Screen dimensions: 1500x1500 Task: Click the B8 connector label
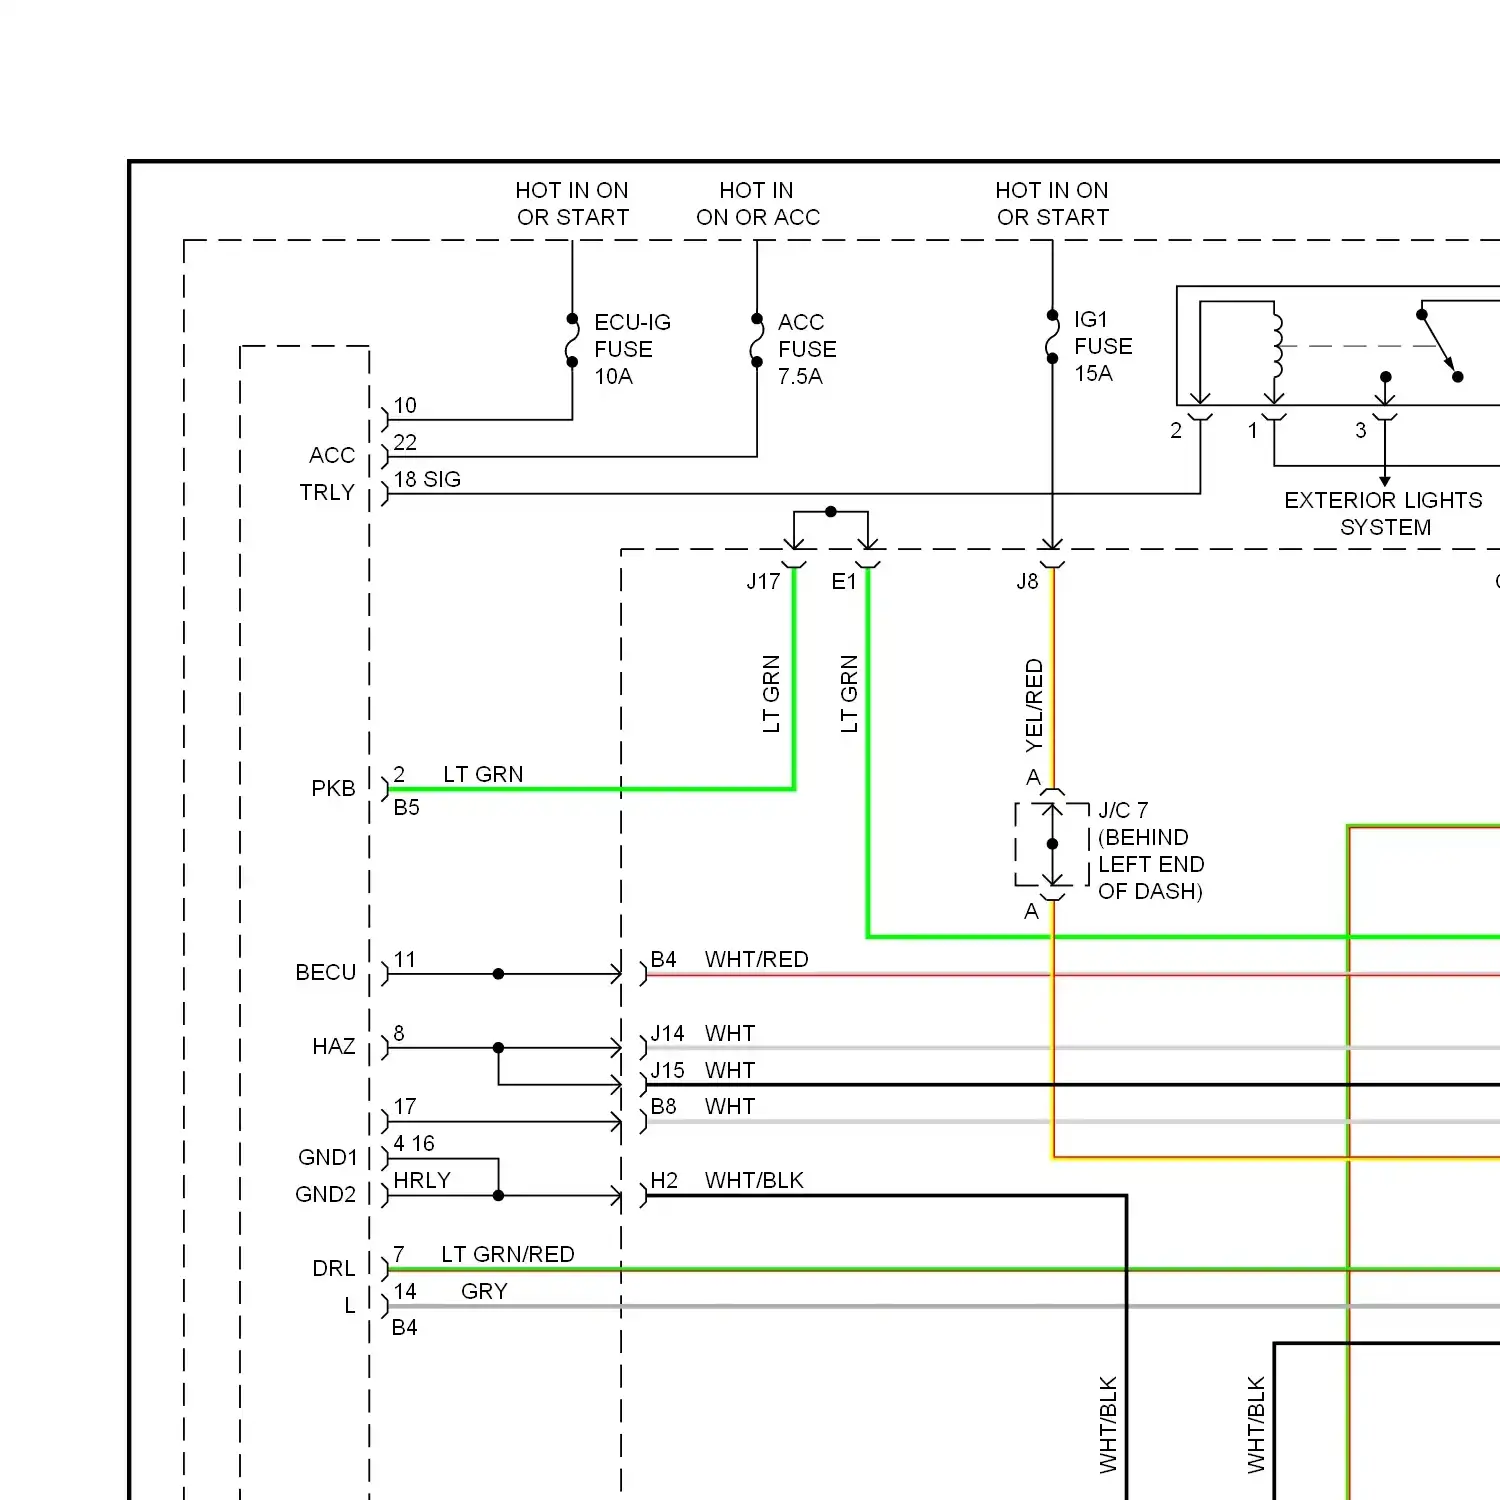tap(663, 1106)
